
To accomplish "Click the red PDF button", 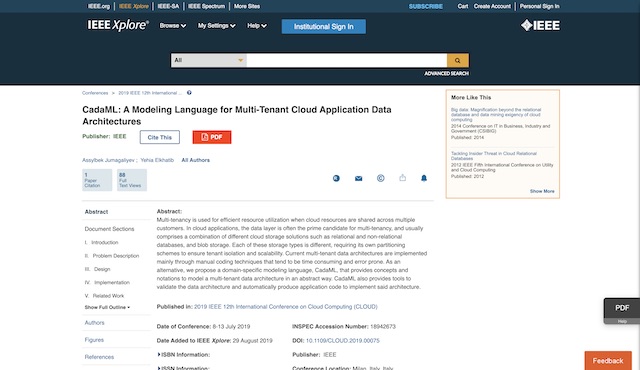I will 212,137.
